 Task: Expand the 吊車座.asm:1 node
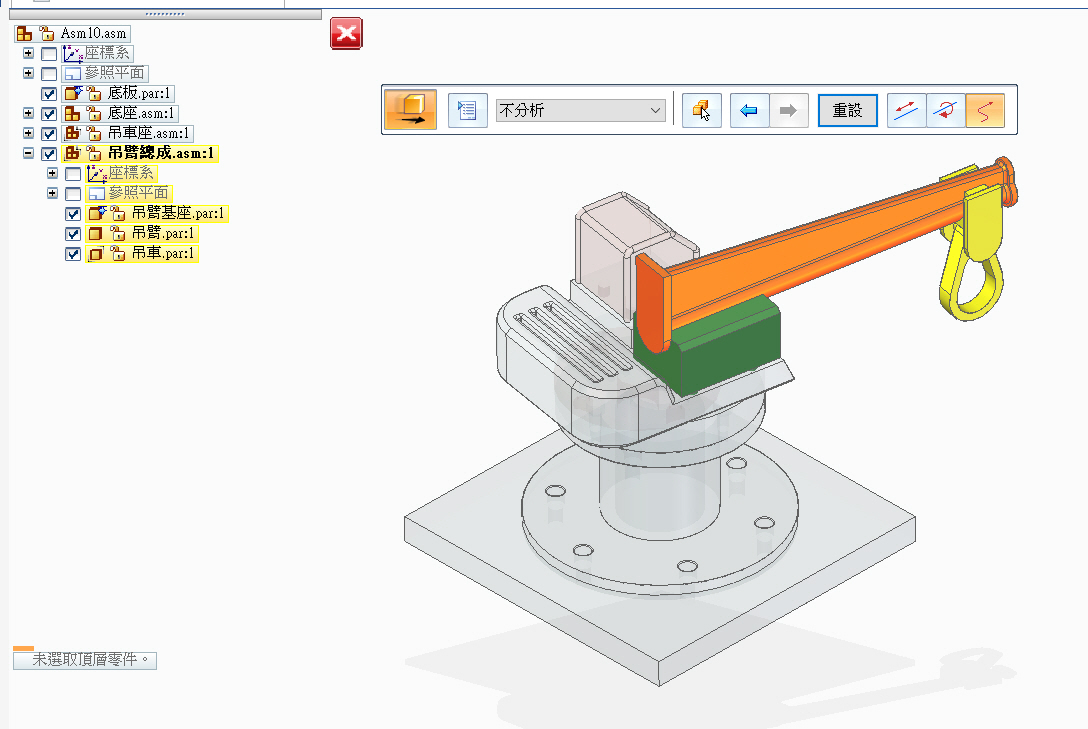(x=28, y=133)
